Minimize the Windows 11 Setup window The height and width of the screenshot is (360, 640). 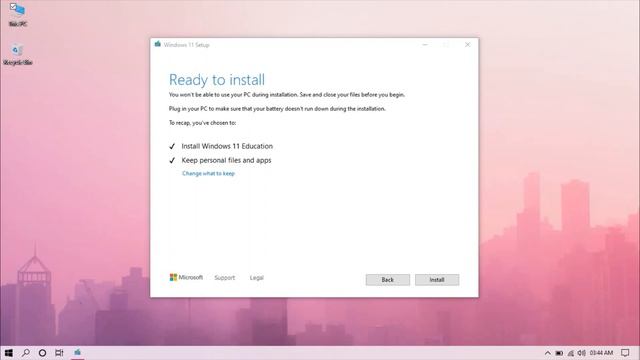425,44
